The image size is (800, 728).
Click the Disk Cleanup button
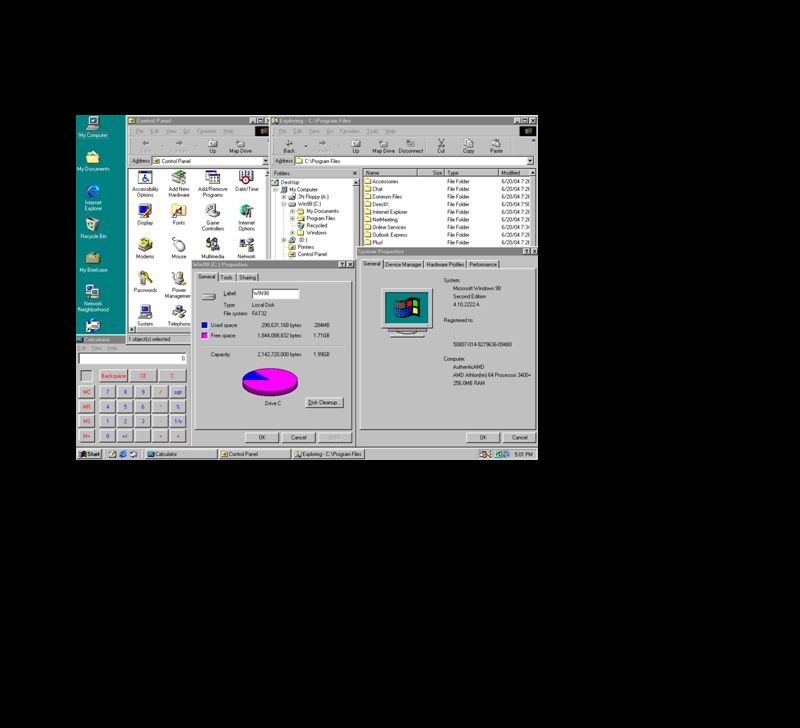tap(324, 403)
